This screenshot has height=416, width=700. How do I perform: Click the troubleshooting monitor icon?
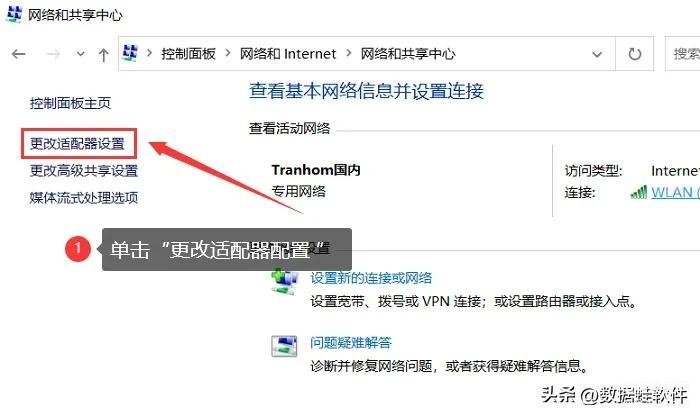284,346
